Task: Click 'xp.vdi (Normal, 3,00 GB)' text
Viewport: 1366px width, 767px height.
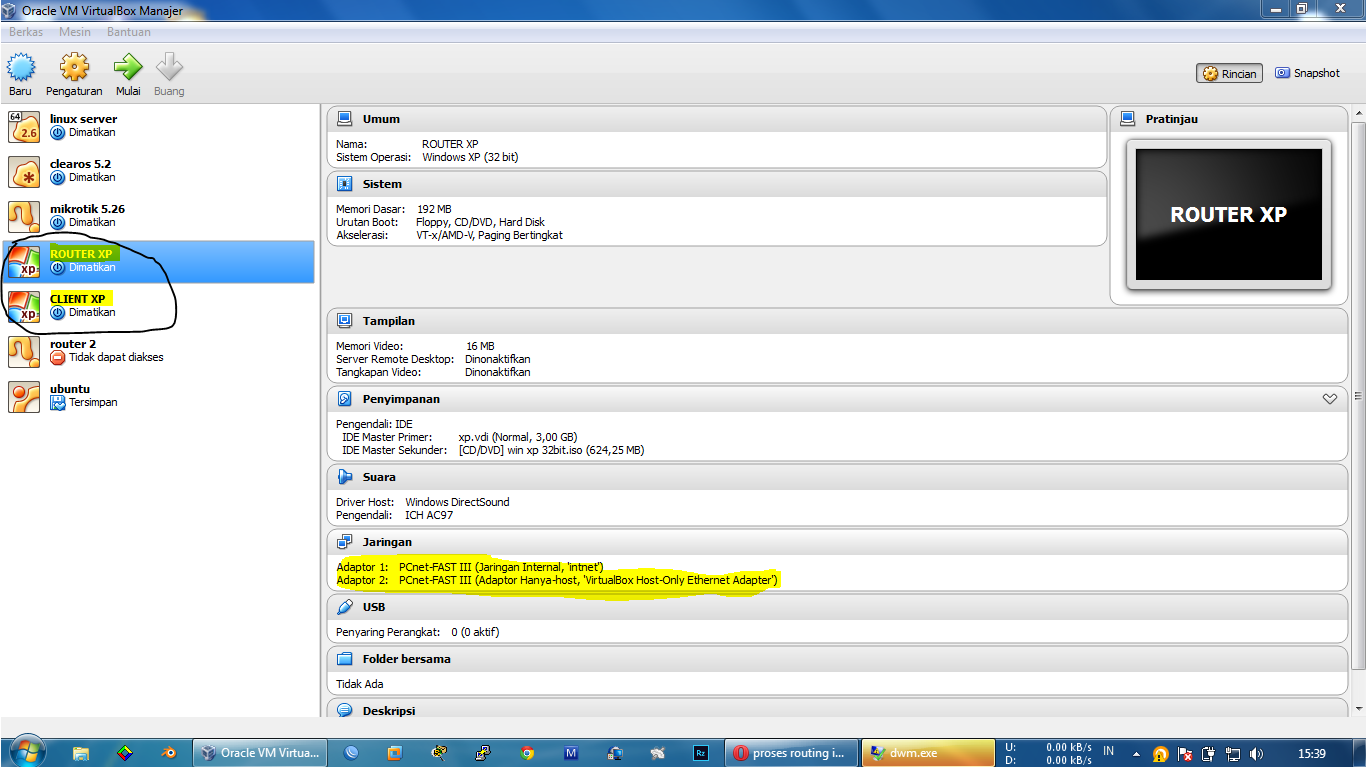Action: (x=517, y=437)
